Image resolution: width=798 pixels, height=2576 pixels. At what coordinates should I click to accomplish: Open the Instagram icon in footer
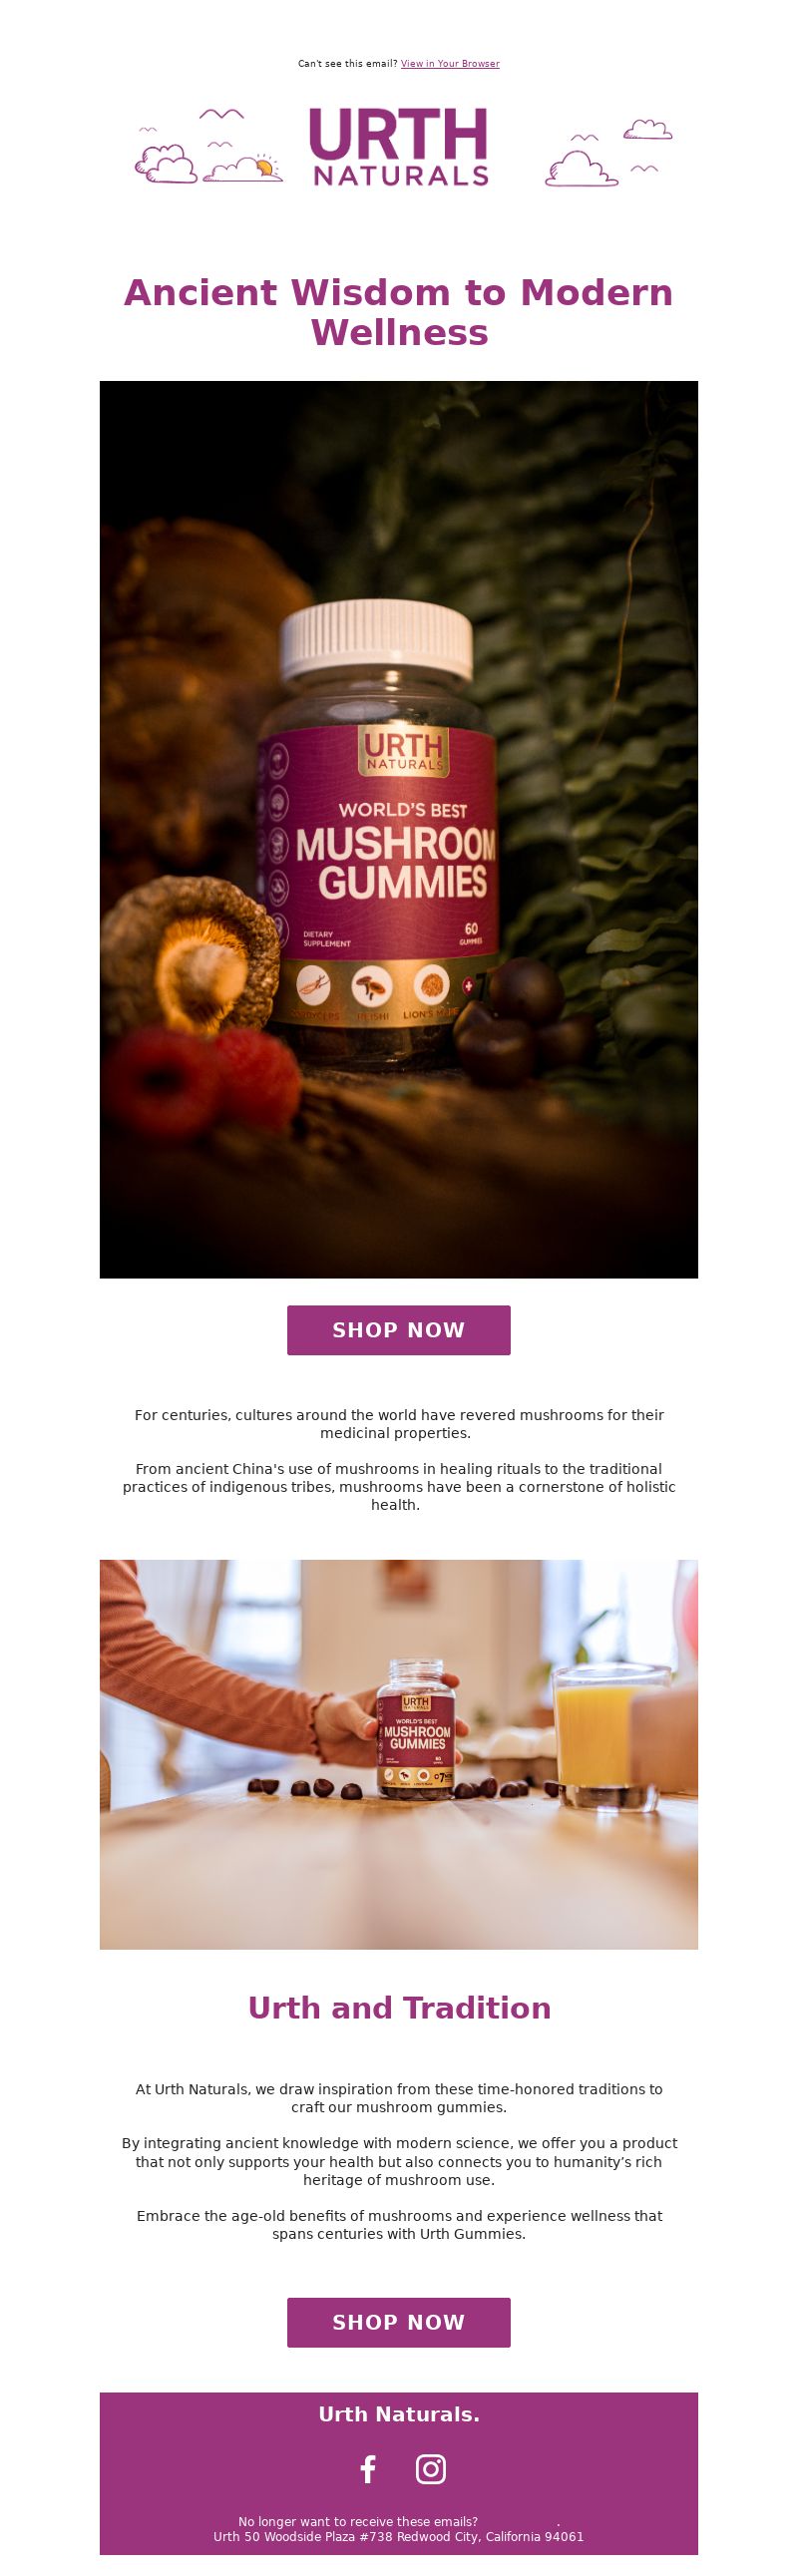click(430, 2468)
